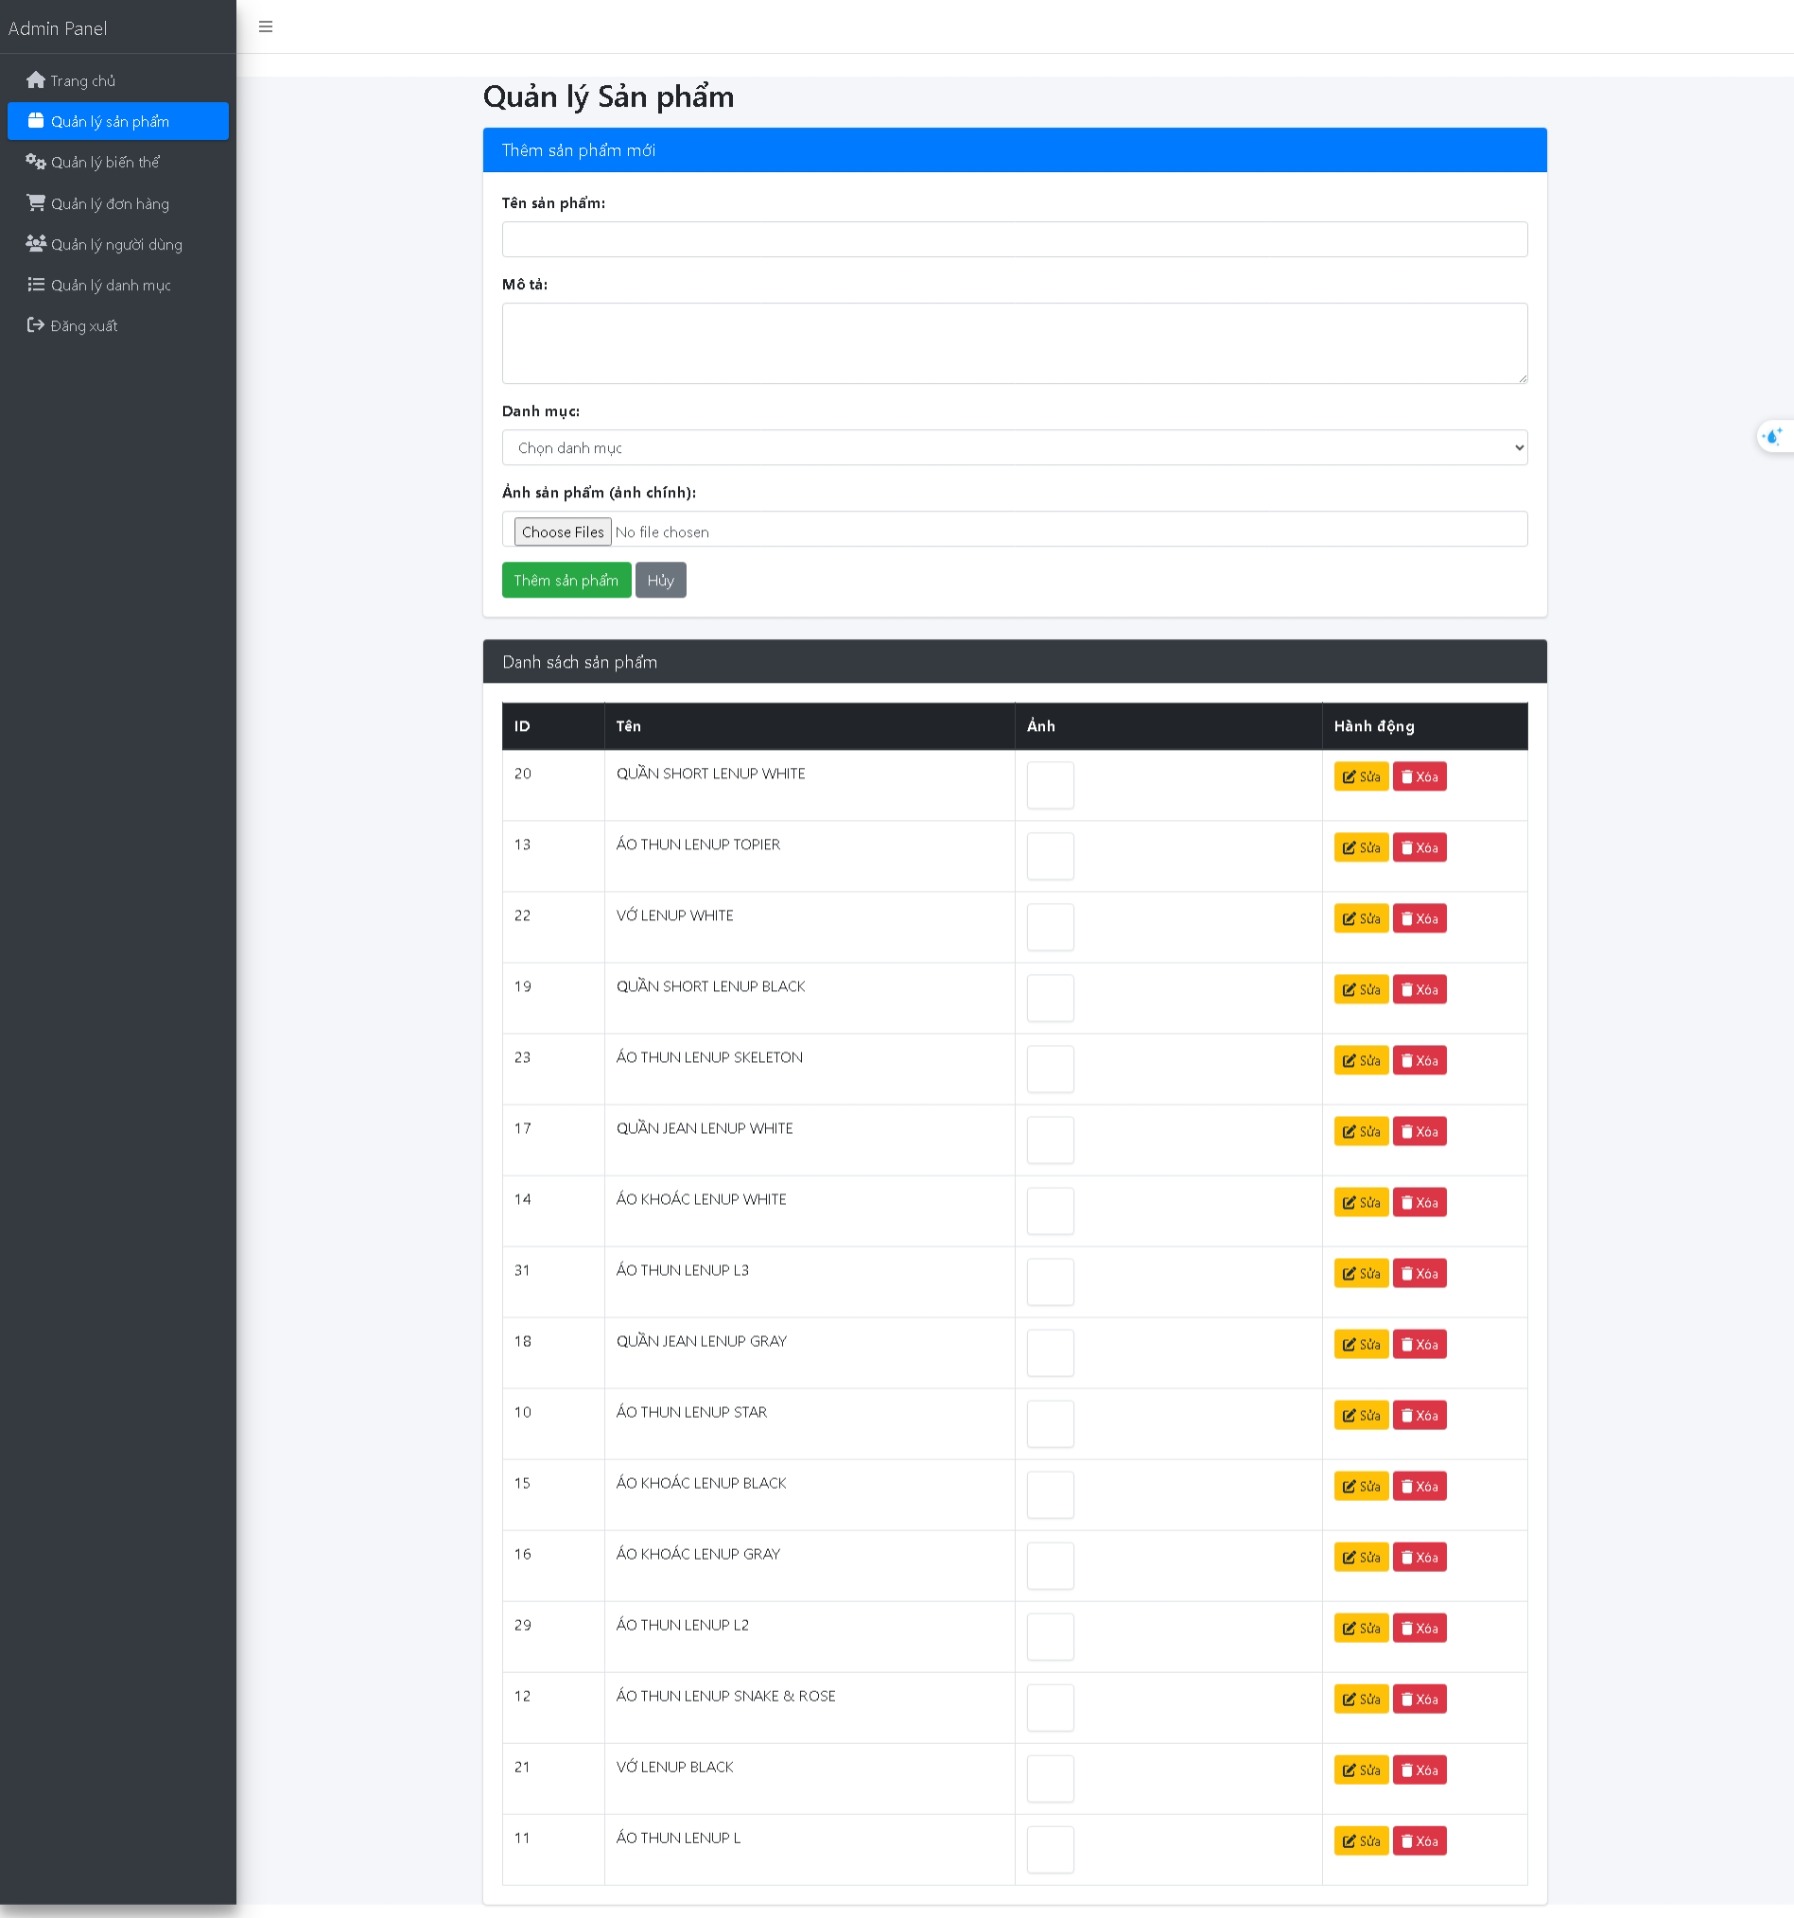Viewport: 1794px width, 1918px height.
Task: Click the Admin Panel brand link
Action: tap(58, 28)
